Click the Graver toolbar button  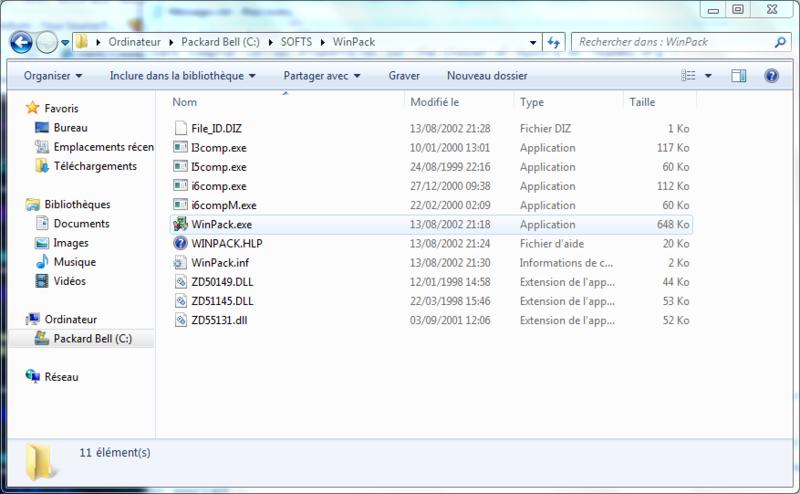pyautogui.click(x=404, y=76)
